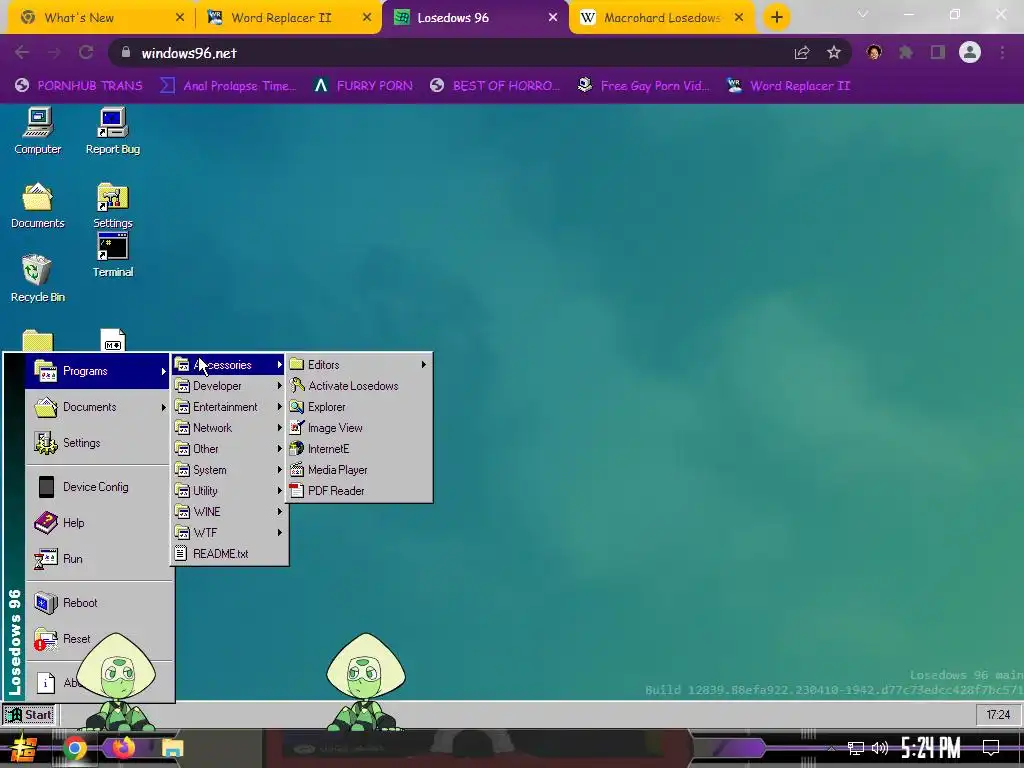Expand the Developer program group
Image resolution: width=1024 pixels, height=768 pixels.
tap(229, 386)
